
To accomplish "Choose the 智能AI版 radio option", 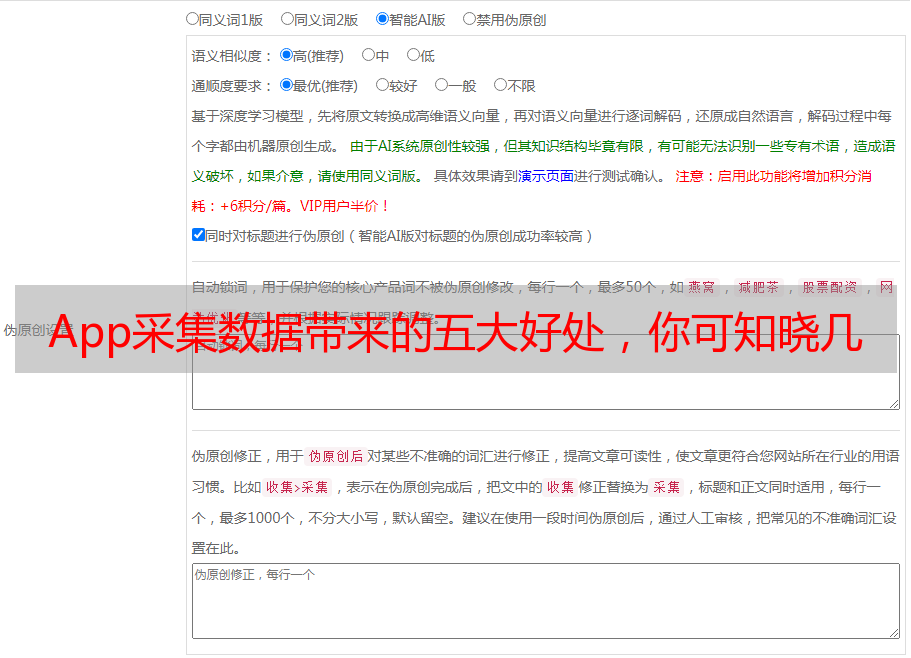I will 382,19.
